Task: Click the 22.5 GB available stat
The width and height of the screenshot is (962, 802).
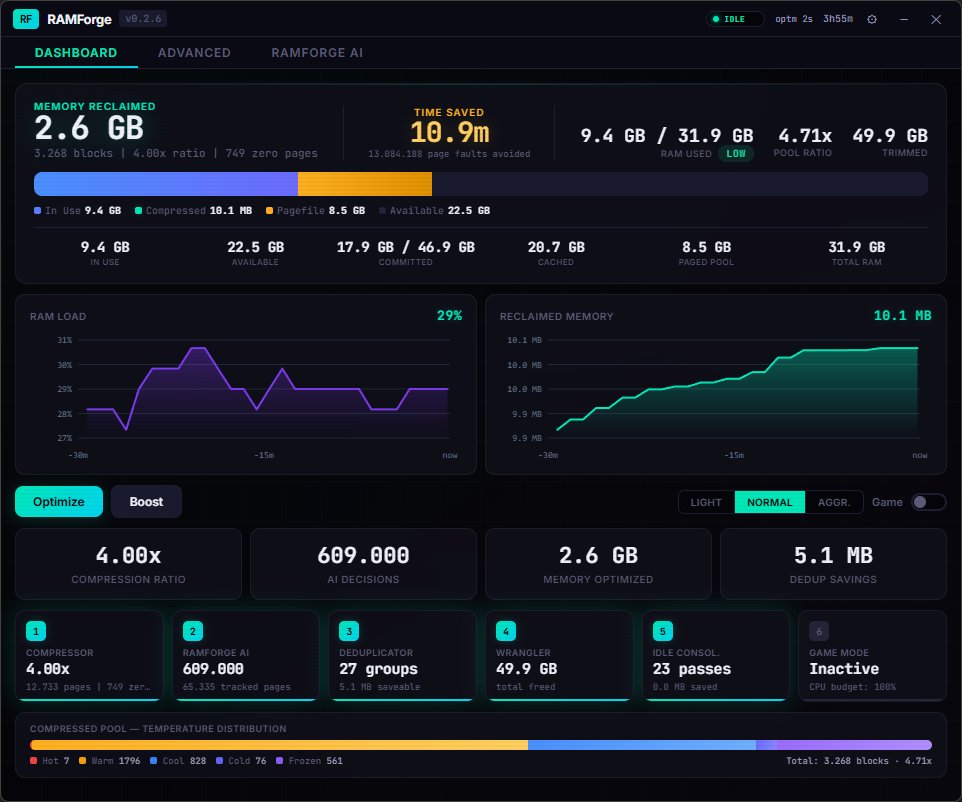Action: (255, 247)
